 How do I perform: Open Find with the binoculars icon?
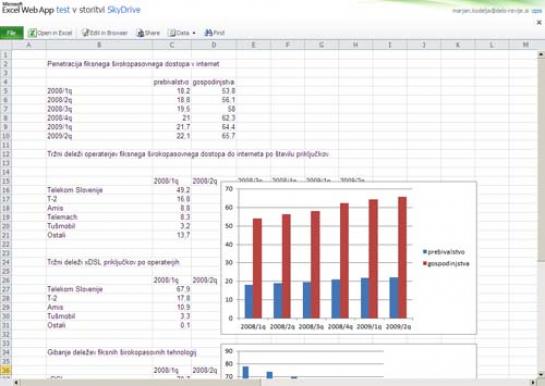pos(209,33)
